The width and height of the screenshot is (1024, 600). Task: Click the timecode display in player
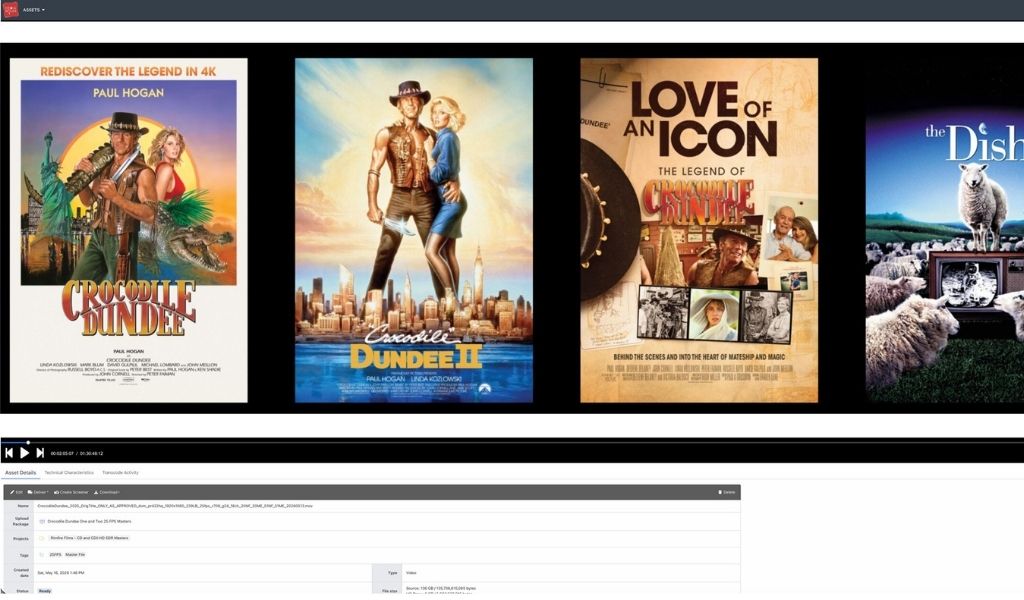tap(76, 453)
